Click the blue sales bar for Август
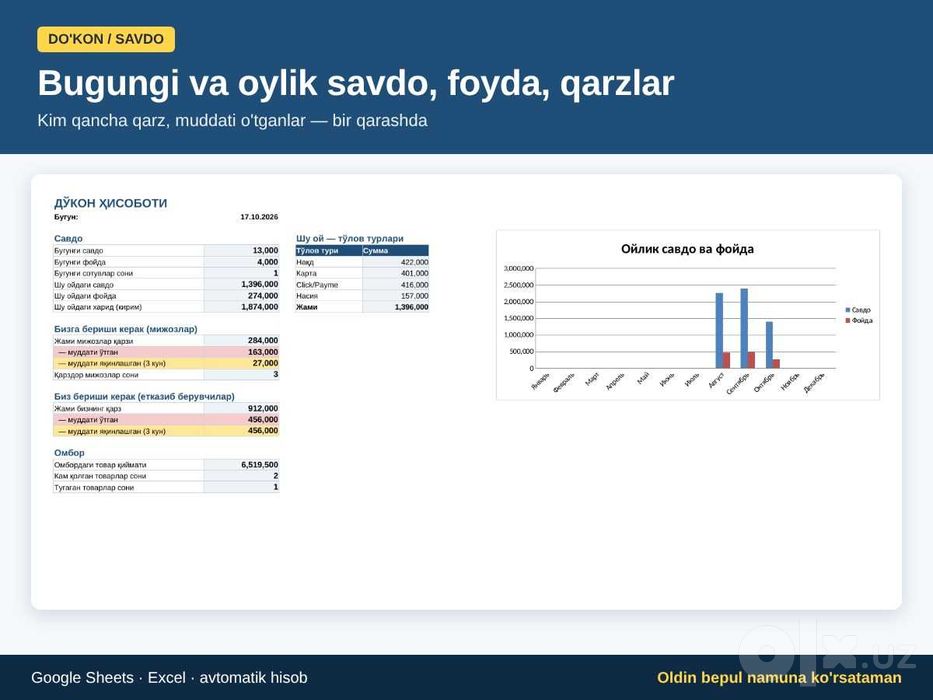 tap(719, 330)
